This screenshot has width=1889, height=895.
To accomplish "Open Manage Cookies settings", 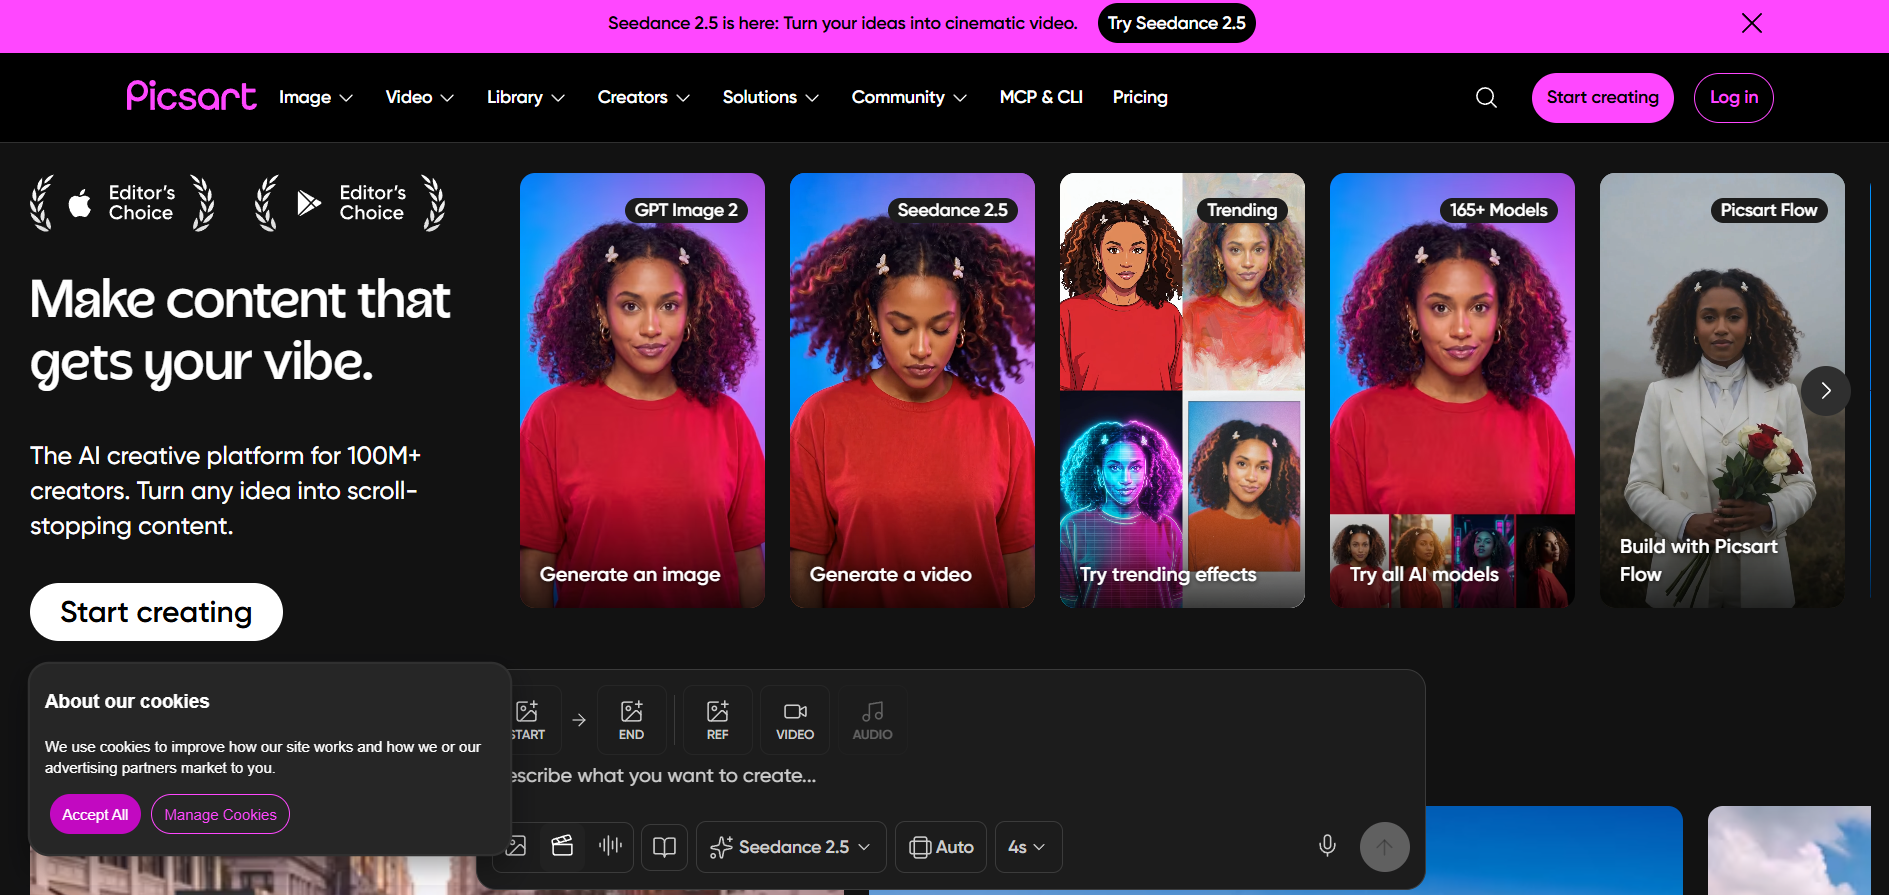I will 220,815.
